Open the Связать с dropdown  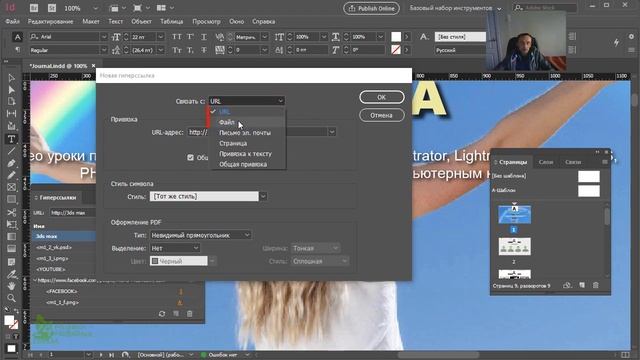click(x=247, y=101)
